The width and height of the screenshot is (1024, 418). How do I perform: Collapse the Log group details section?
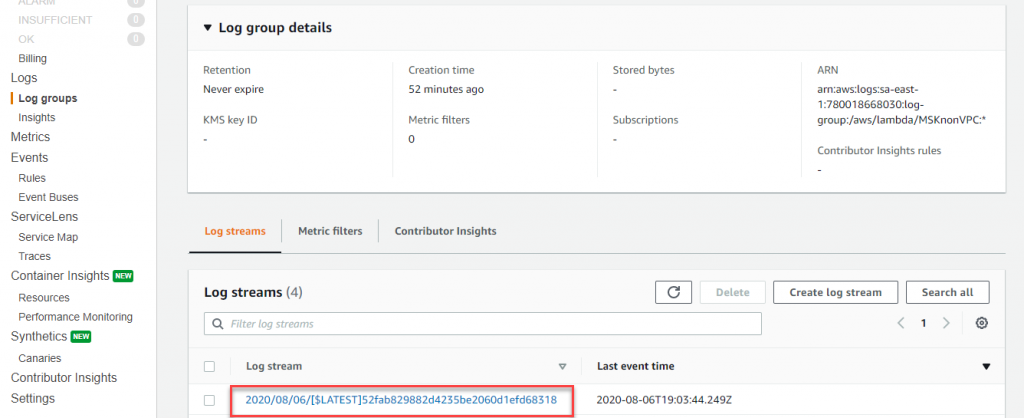pyautogui.click(x=207, y=28)
